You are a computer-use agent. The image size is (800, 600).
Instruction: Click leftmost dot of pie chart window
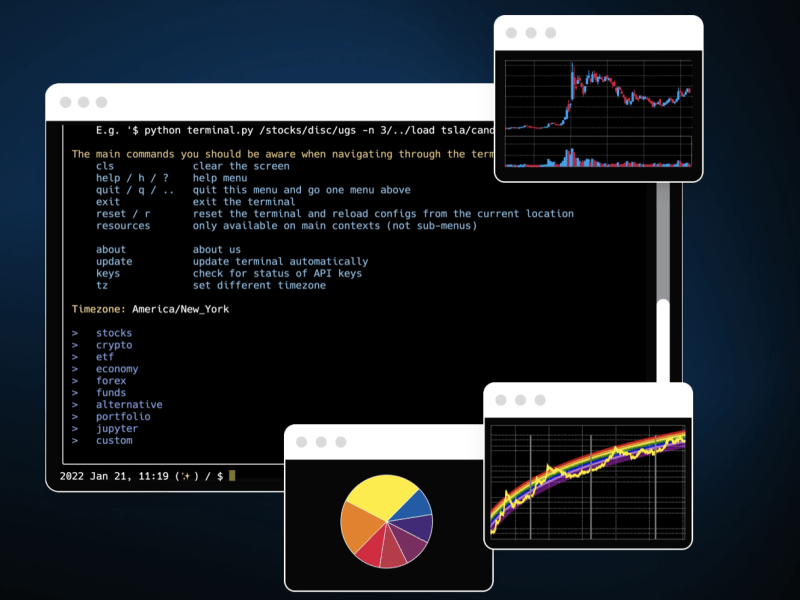click(300, 442)
